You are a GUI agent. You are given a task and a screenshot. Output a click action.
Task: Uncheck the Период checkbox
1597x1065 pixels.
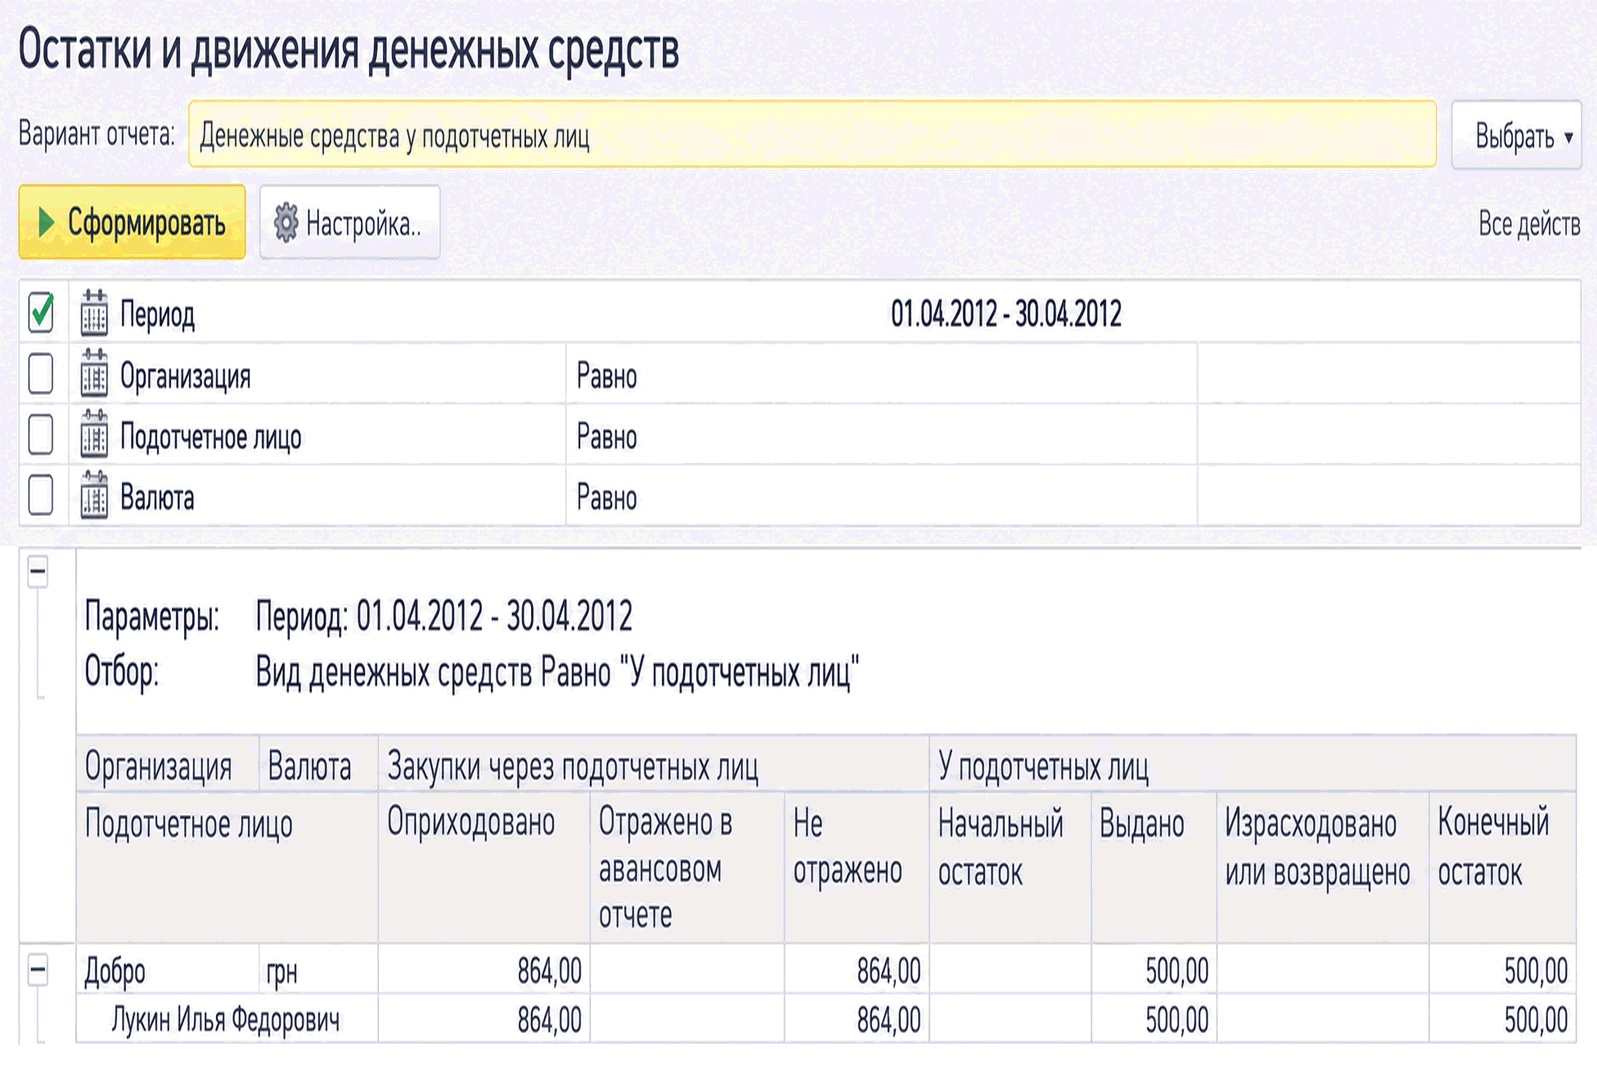click(41, 313)
